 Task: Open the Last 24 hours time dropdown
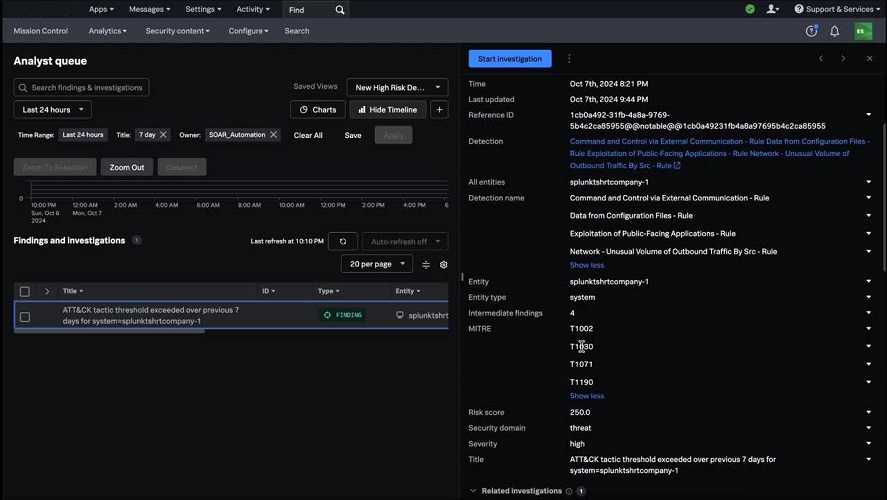53,110
